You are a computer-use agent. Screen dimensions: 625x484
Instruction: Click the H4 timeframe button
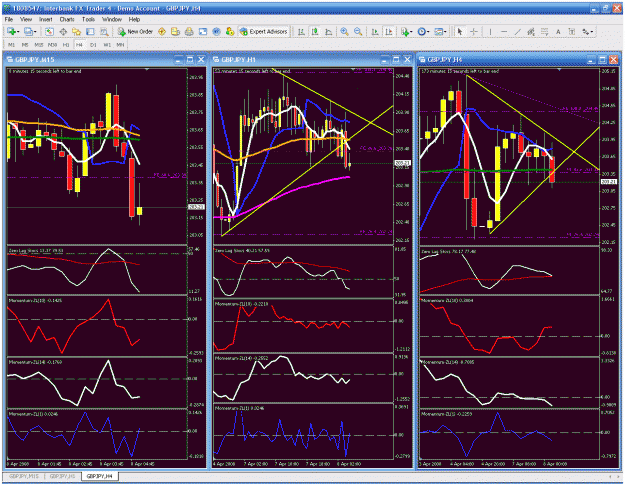(79, 45)
